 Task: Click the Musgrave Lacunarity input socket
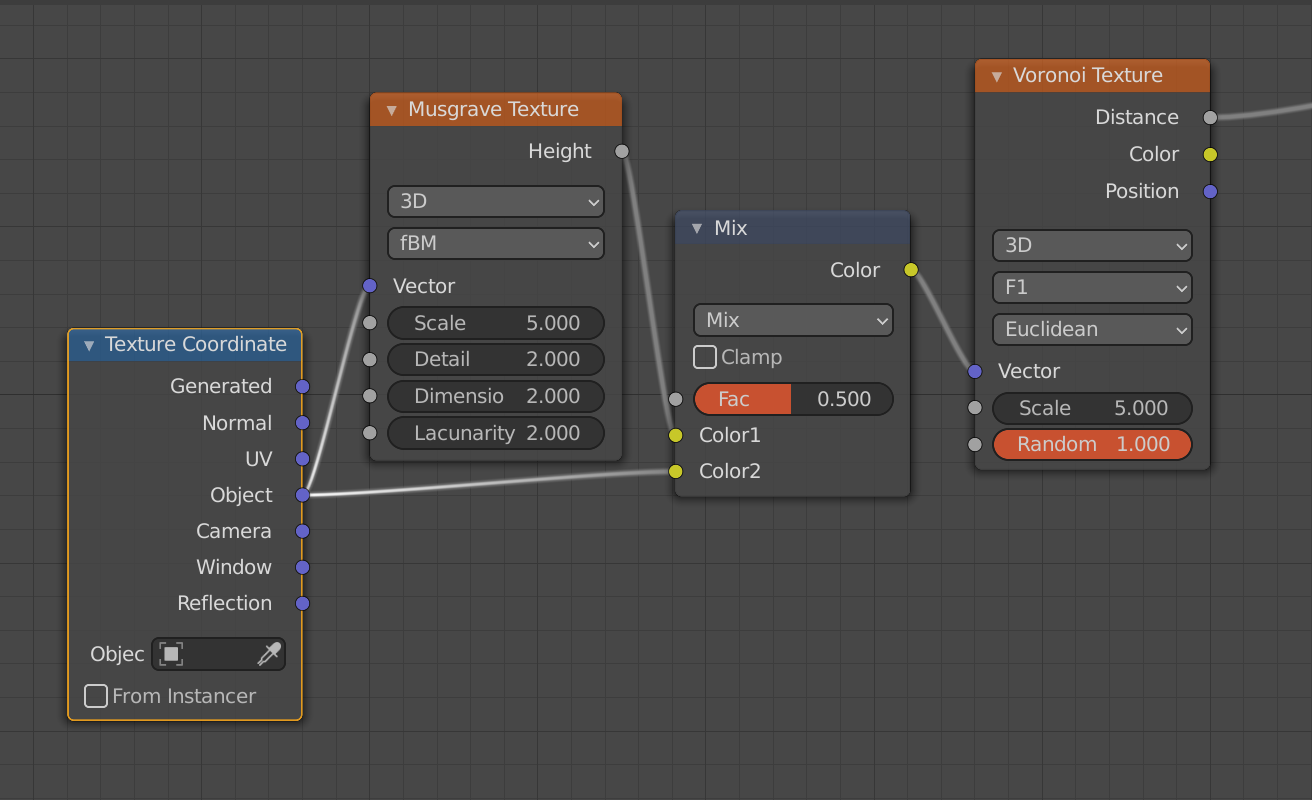(370, 433)
